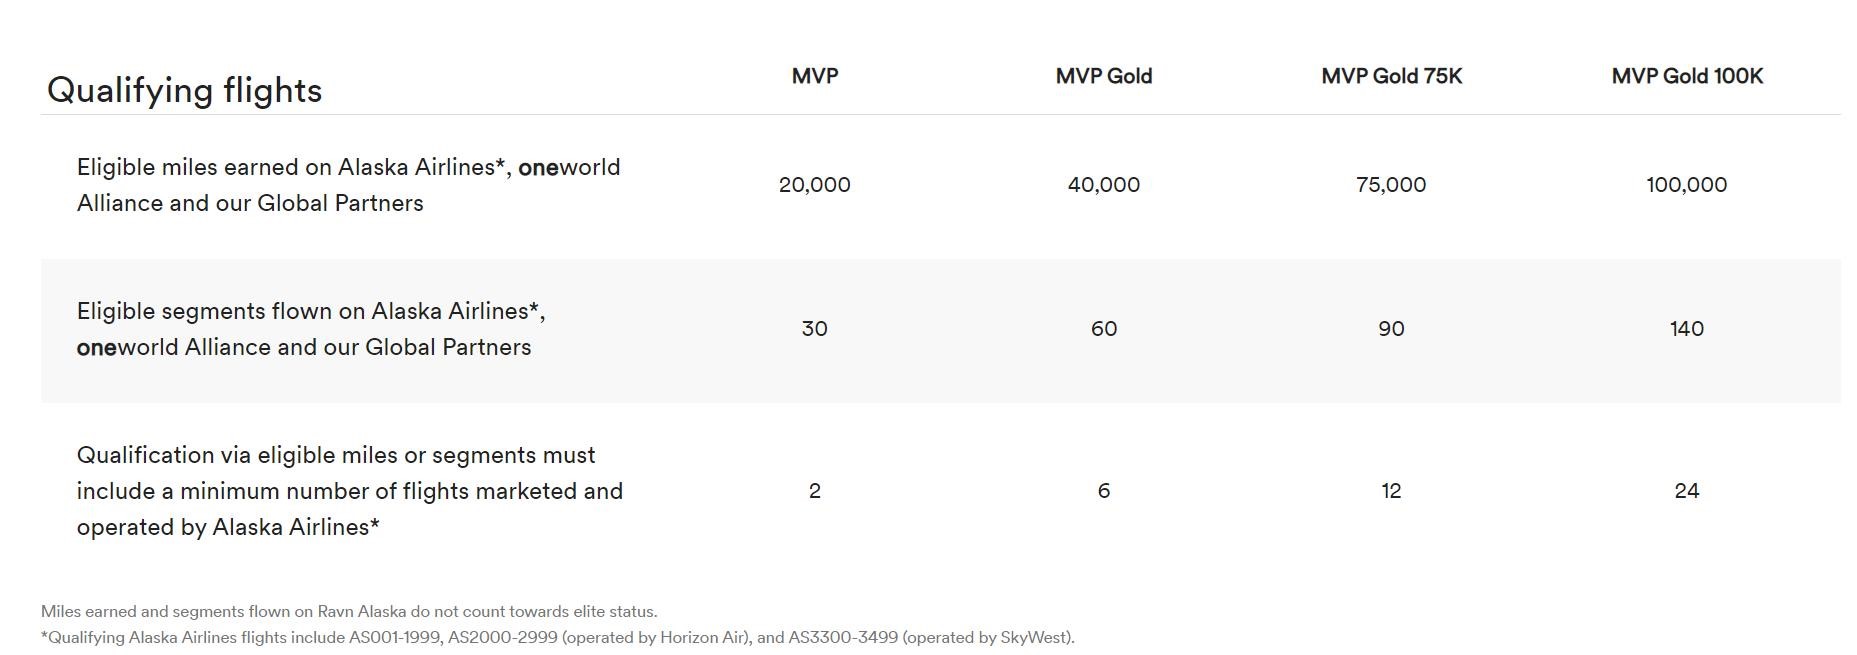Screen dimensions: 1857x655
Task: Click the Qualifying flights heading
Action: [x=184, y=91]
